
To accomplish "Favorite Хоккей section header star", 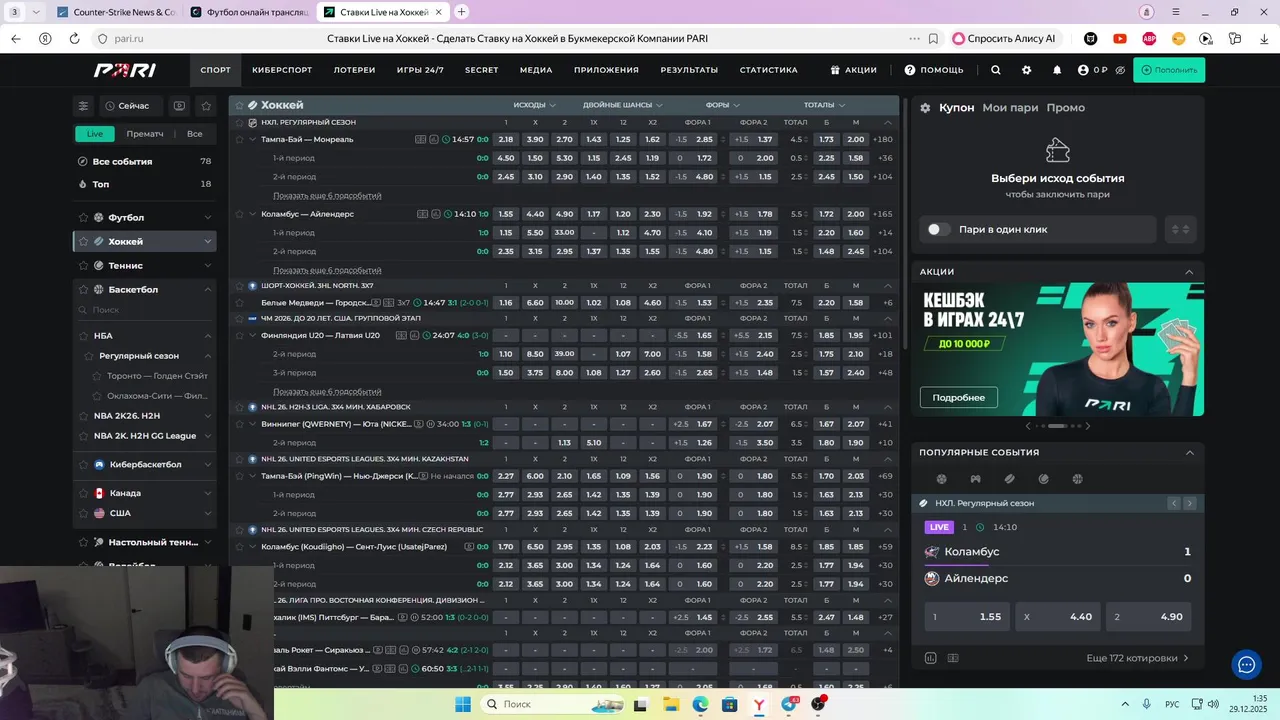I will tap(239, 105).
